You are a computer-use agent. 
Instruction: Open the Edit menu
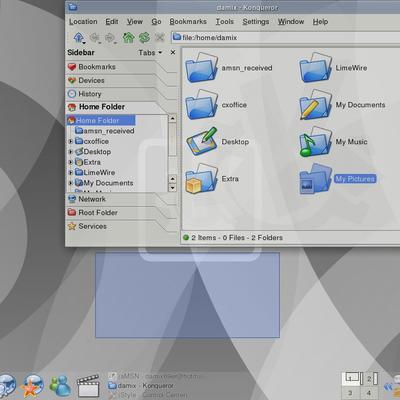pyautogui.click(x=112, y=22)
